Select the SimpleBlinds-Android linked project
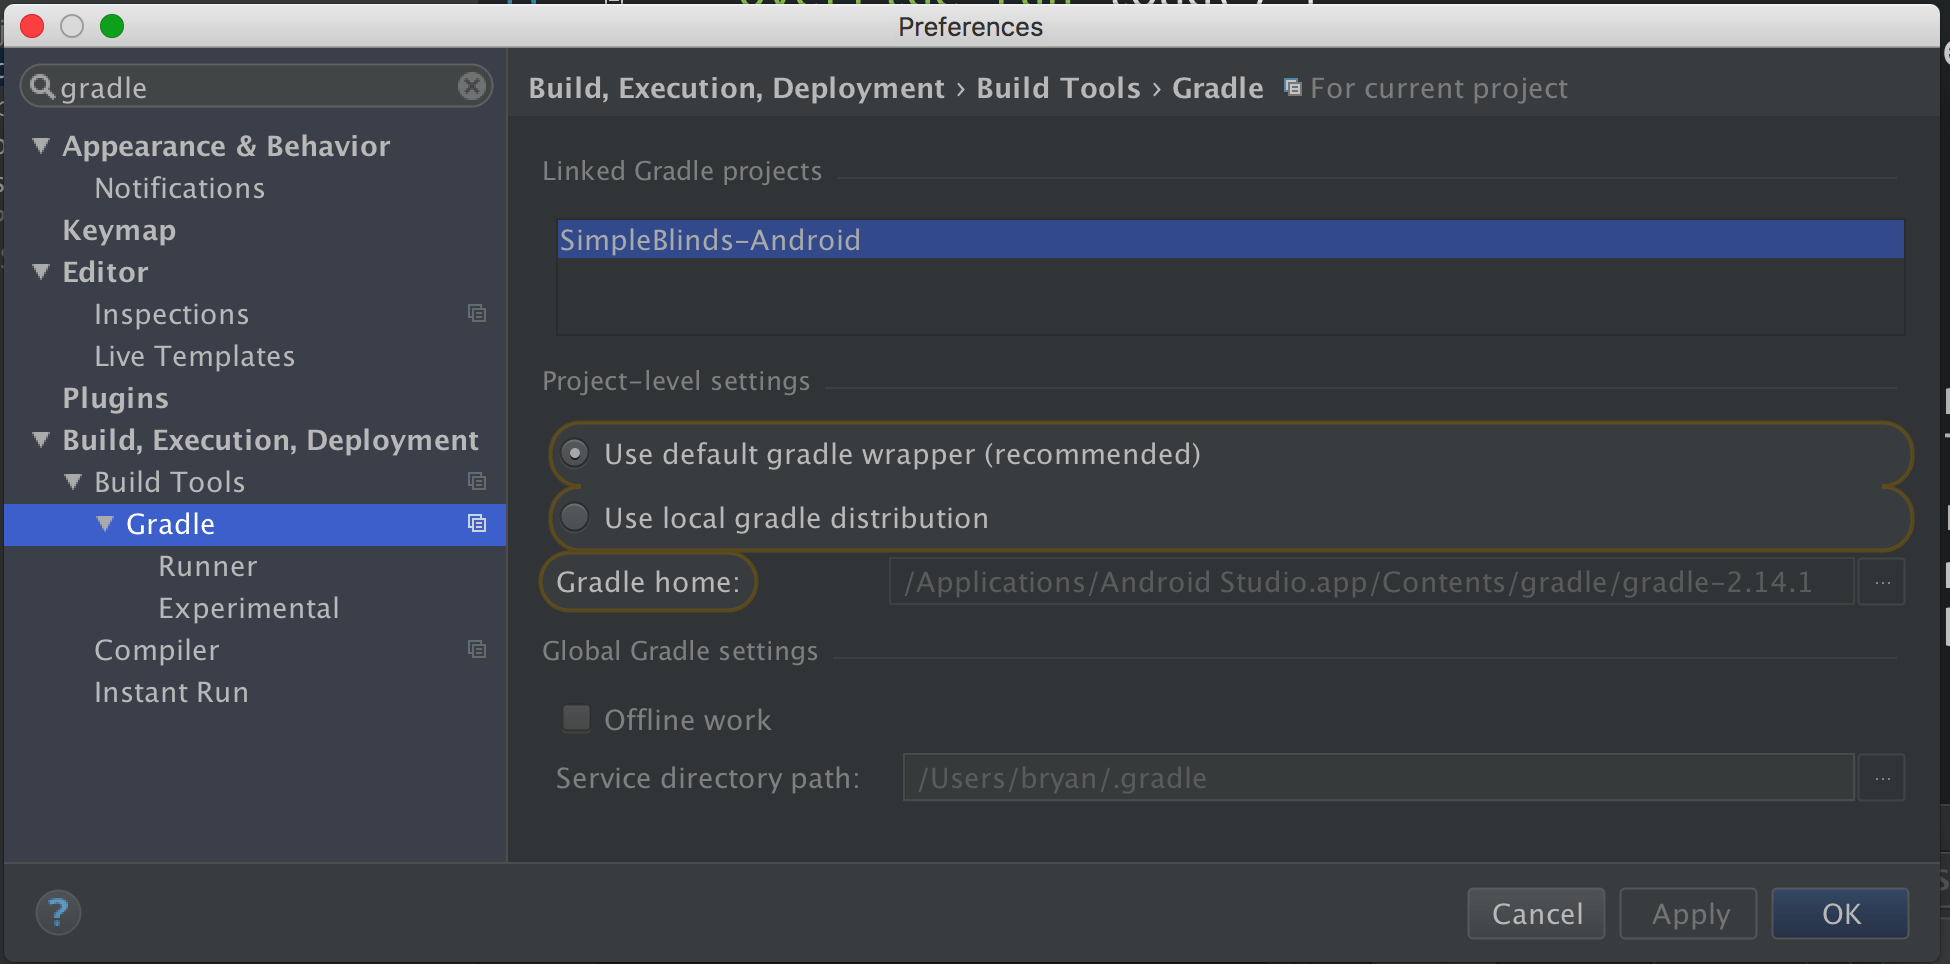1950x964 pixels. coord(710,239)
